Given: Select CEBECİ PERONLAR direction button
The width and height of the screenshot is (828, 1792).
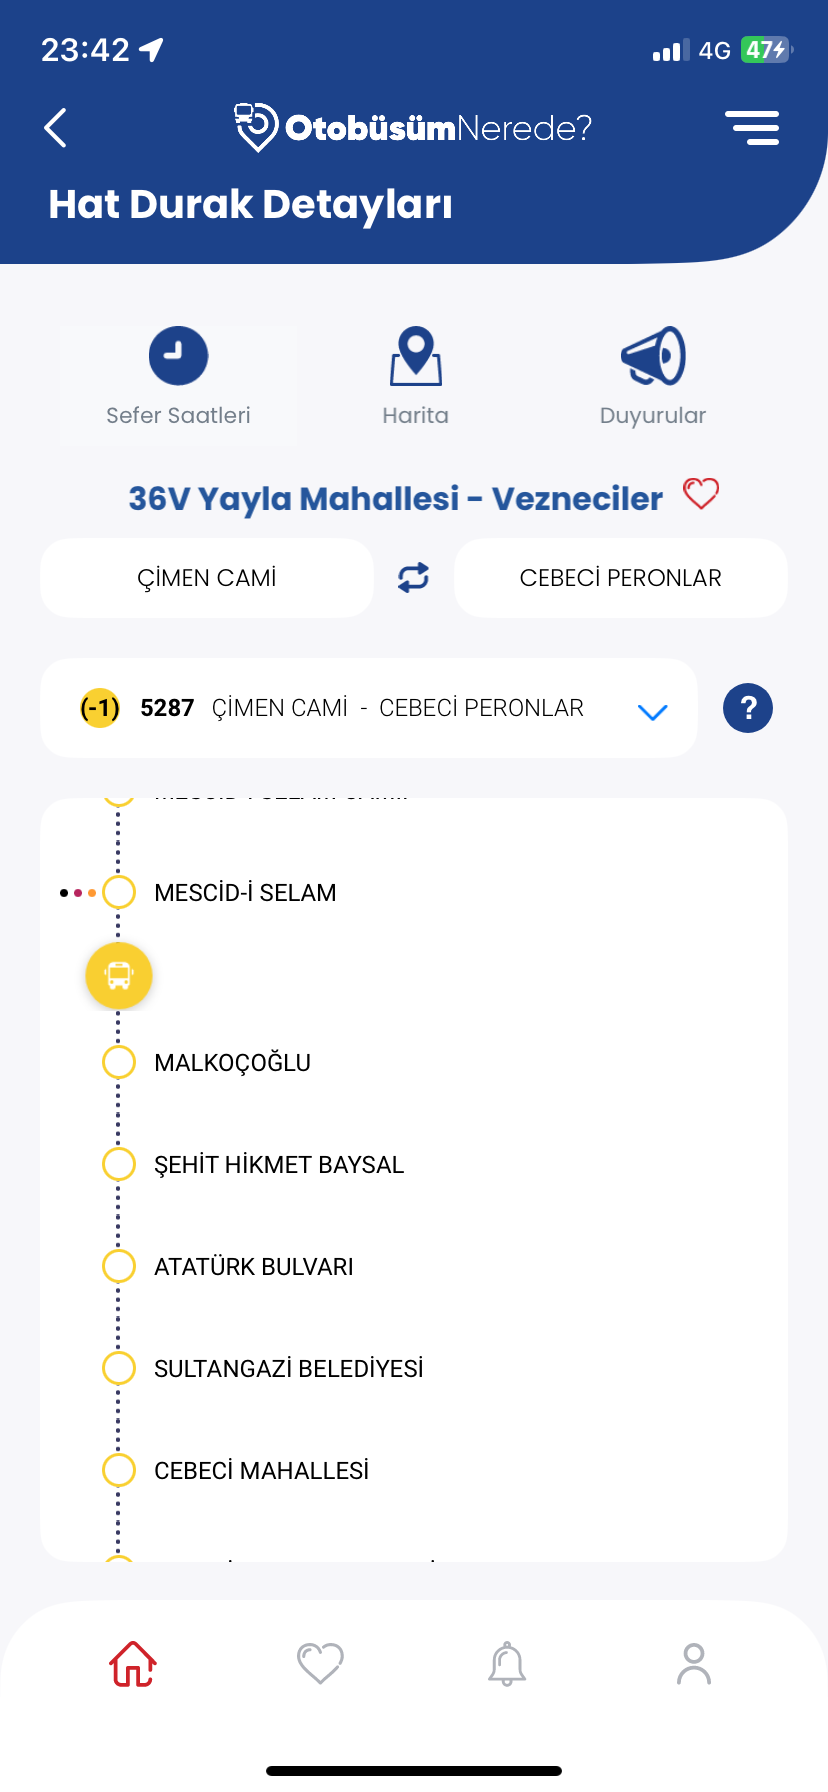Looking at the screenshot, I should 621,578.
